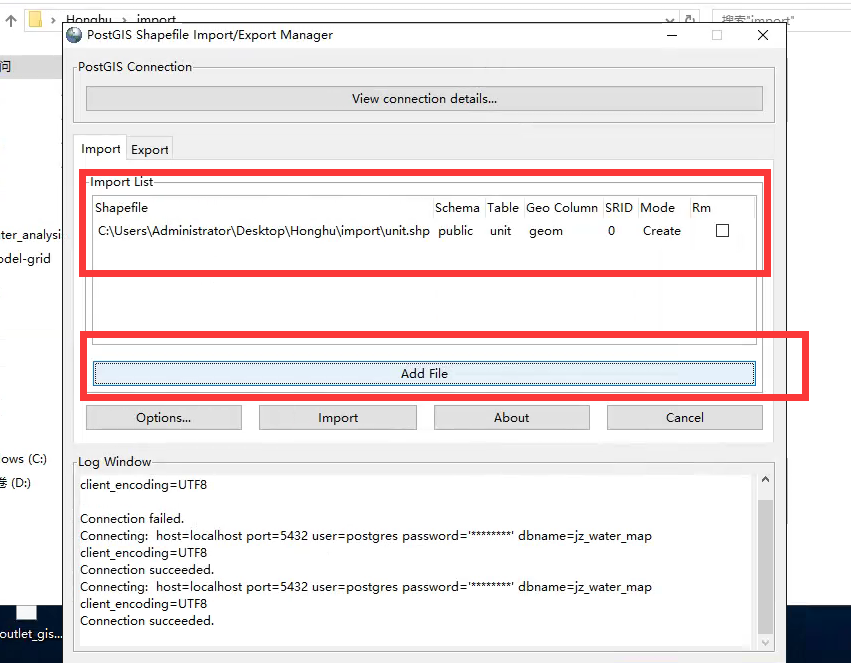Click the Explorer refresh icon
Viewport: 851px width, 663px height.
click(x=690, y=20)
